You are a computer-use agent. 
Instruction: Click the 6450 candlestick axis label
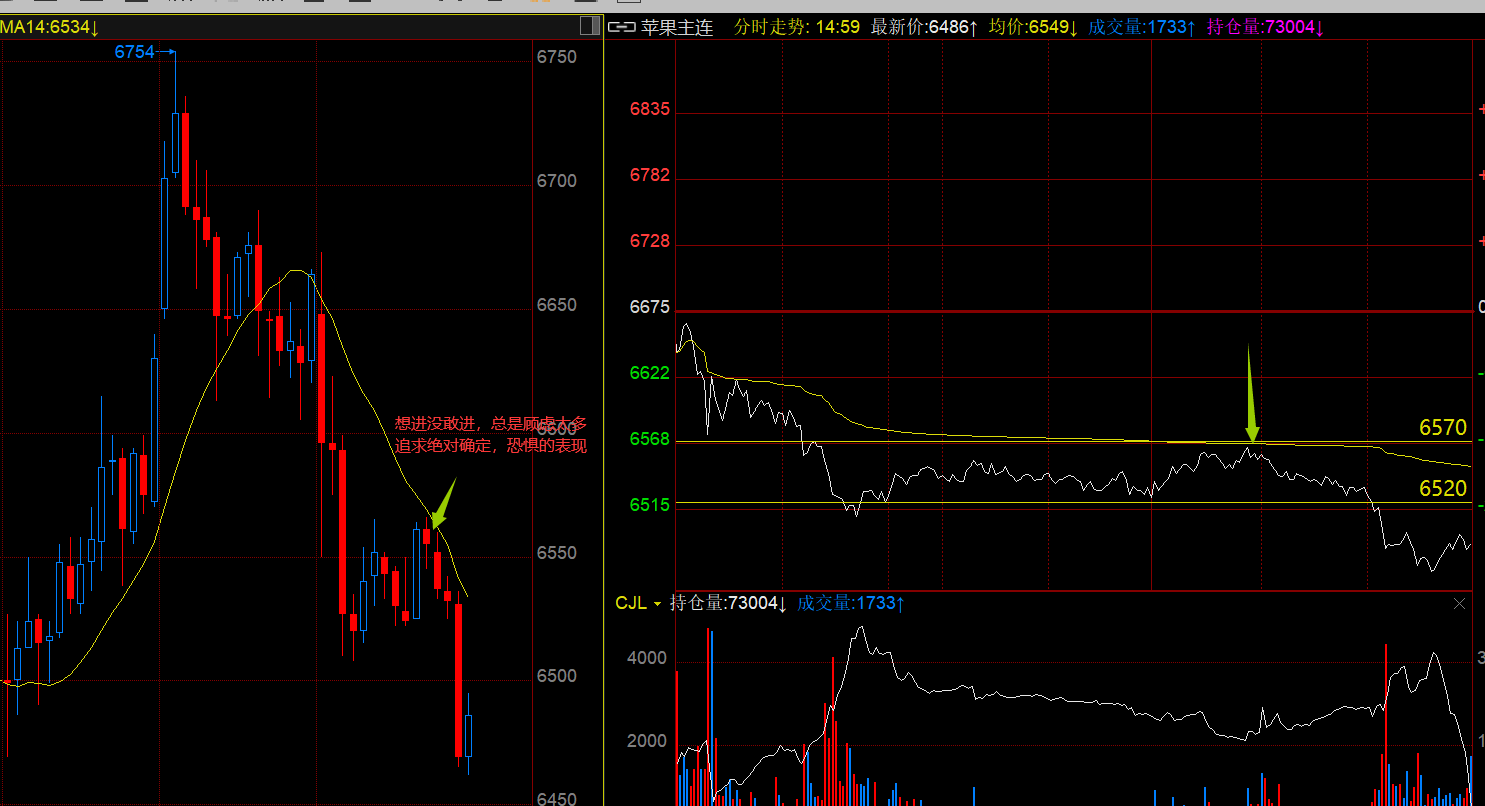tap(557, 798)
